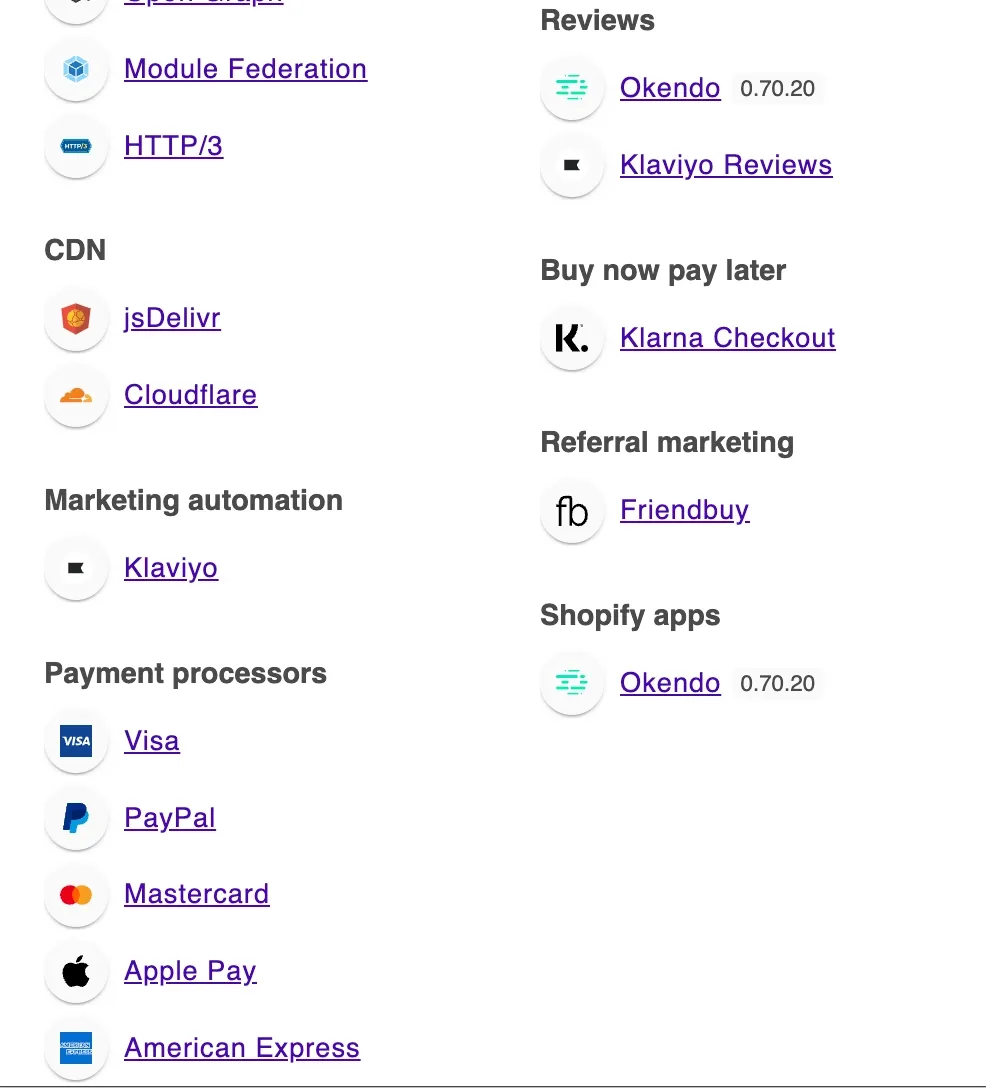Open Okendo link under Shopify apps
Screen dimensions: 986x1088
[x=670, y=683]
